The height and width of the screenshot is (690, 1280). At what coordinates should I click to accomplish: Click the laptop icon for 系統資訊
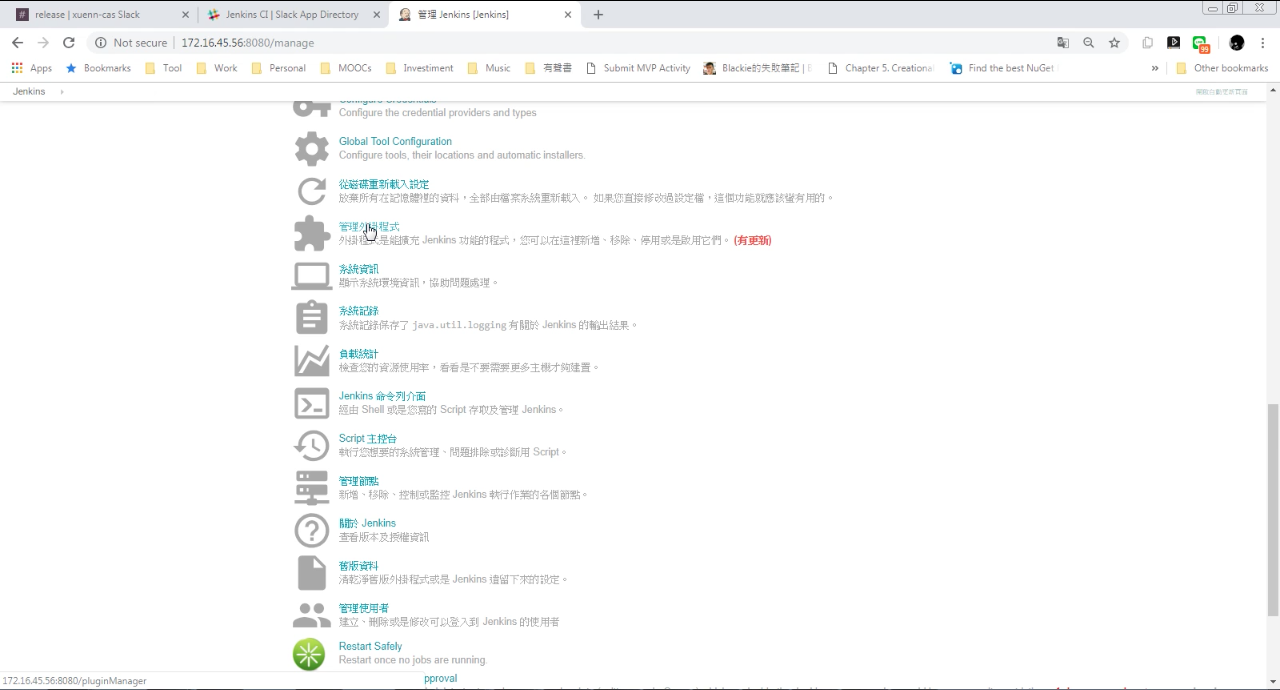[311, 276]
